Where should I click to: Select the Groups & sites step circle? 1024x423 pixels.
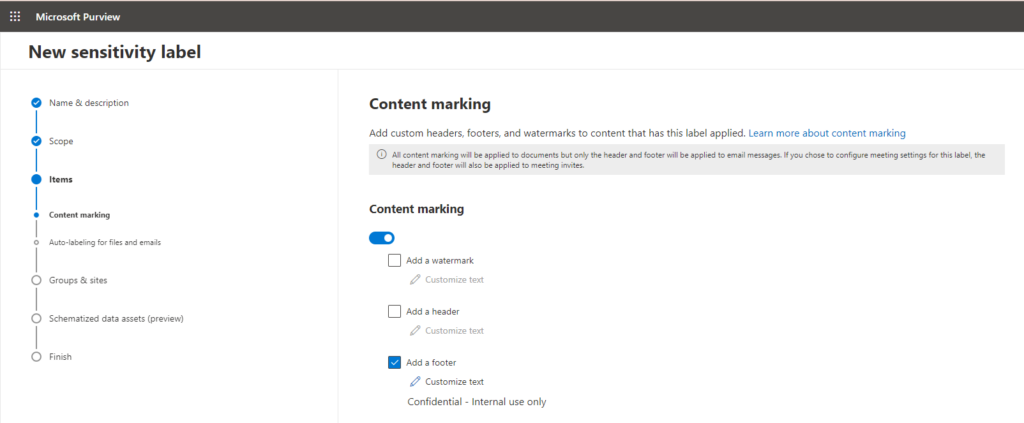click(x=37, y=280)
